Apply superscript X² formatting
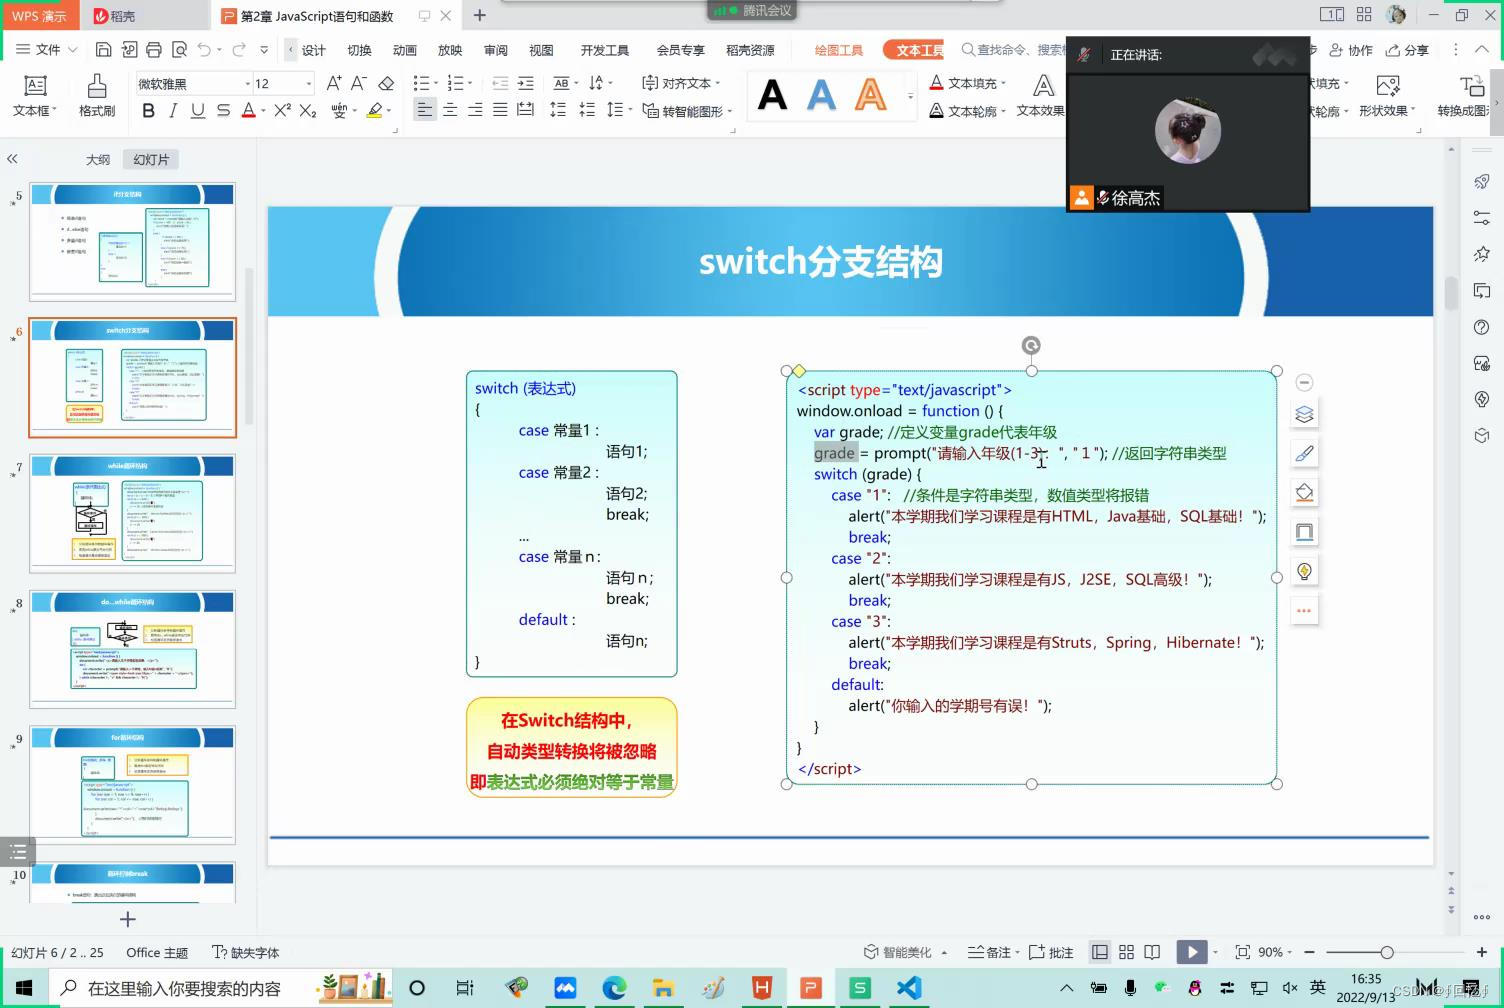 (x=282, y=110)
